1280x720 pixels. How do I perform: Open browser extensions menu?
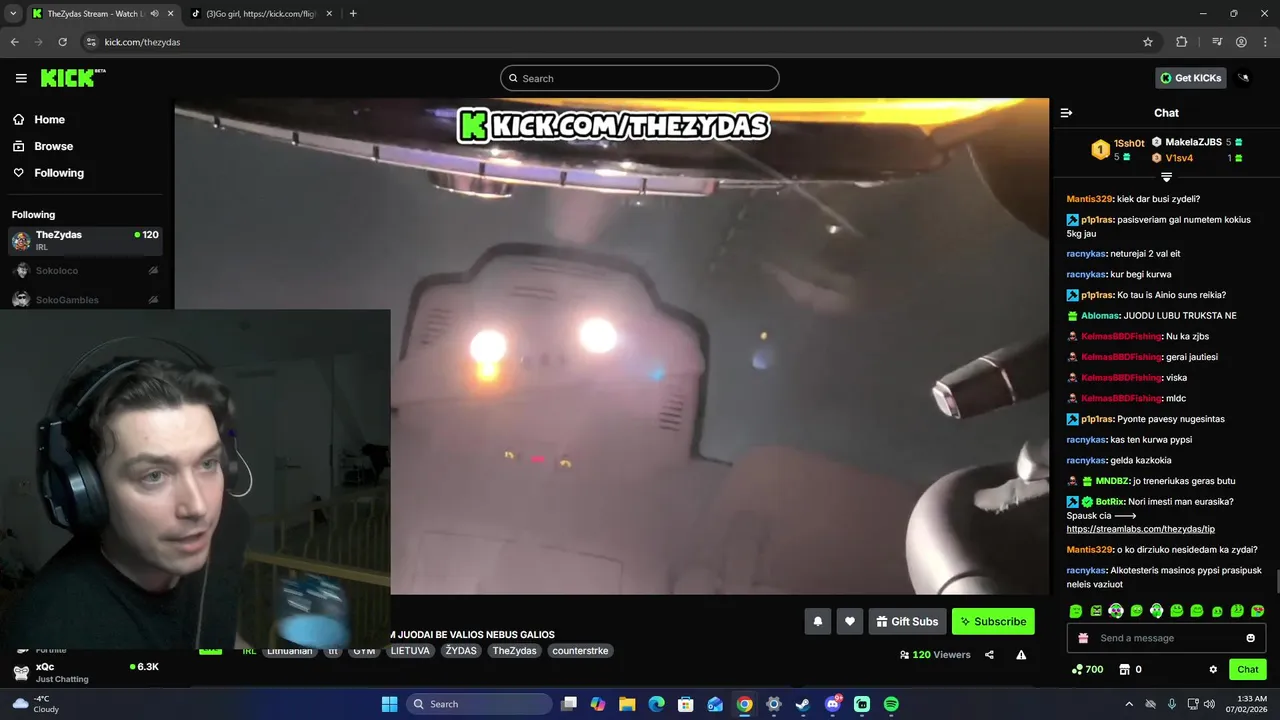tap(1181, 42)
